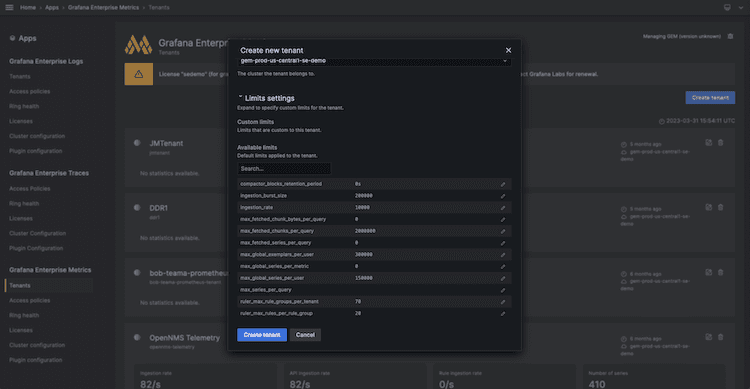Delete the JMTenant tenant
The width and height of the screenshot is (750, 389).
click(721, 143)
